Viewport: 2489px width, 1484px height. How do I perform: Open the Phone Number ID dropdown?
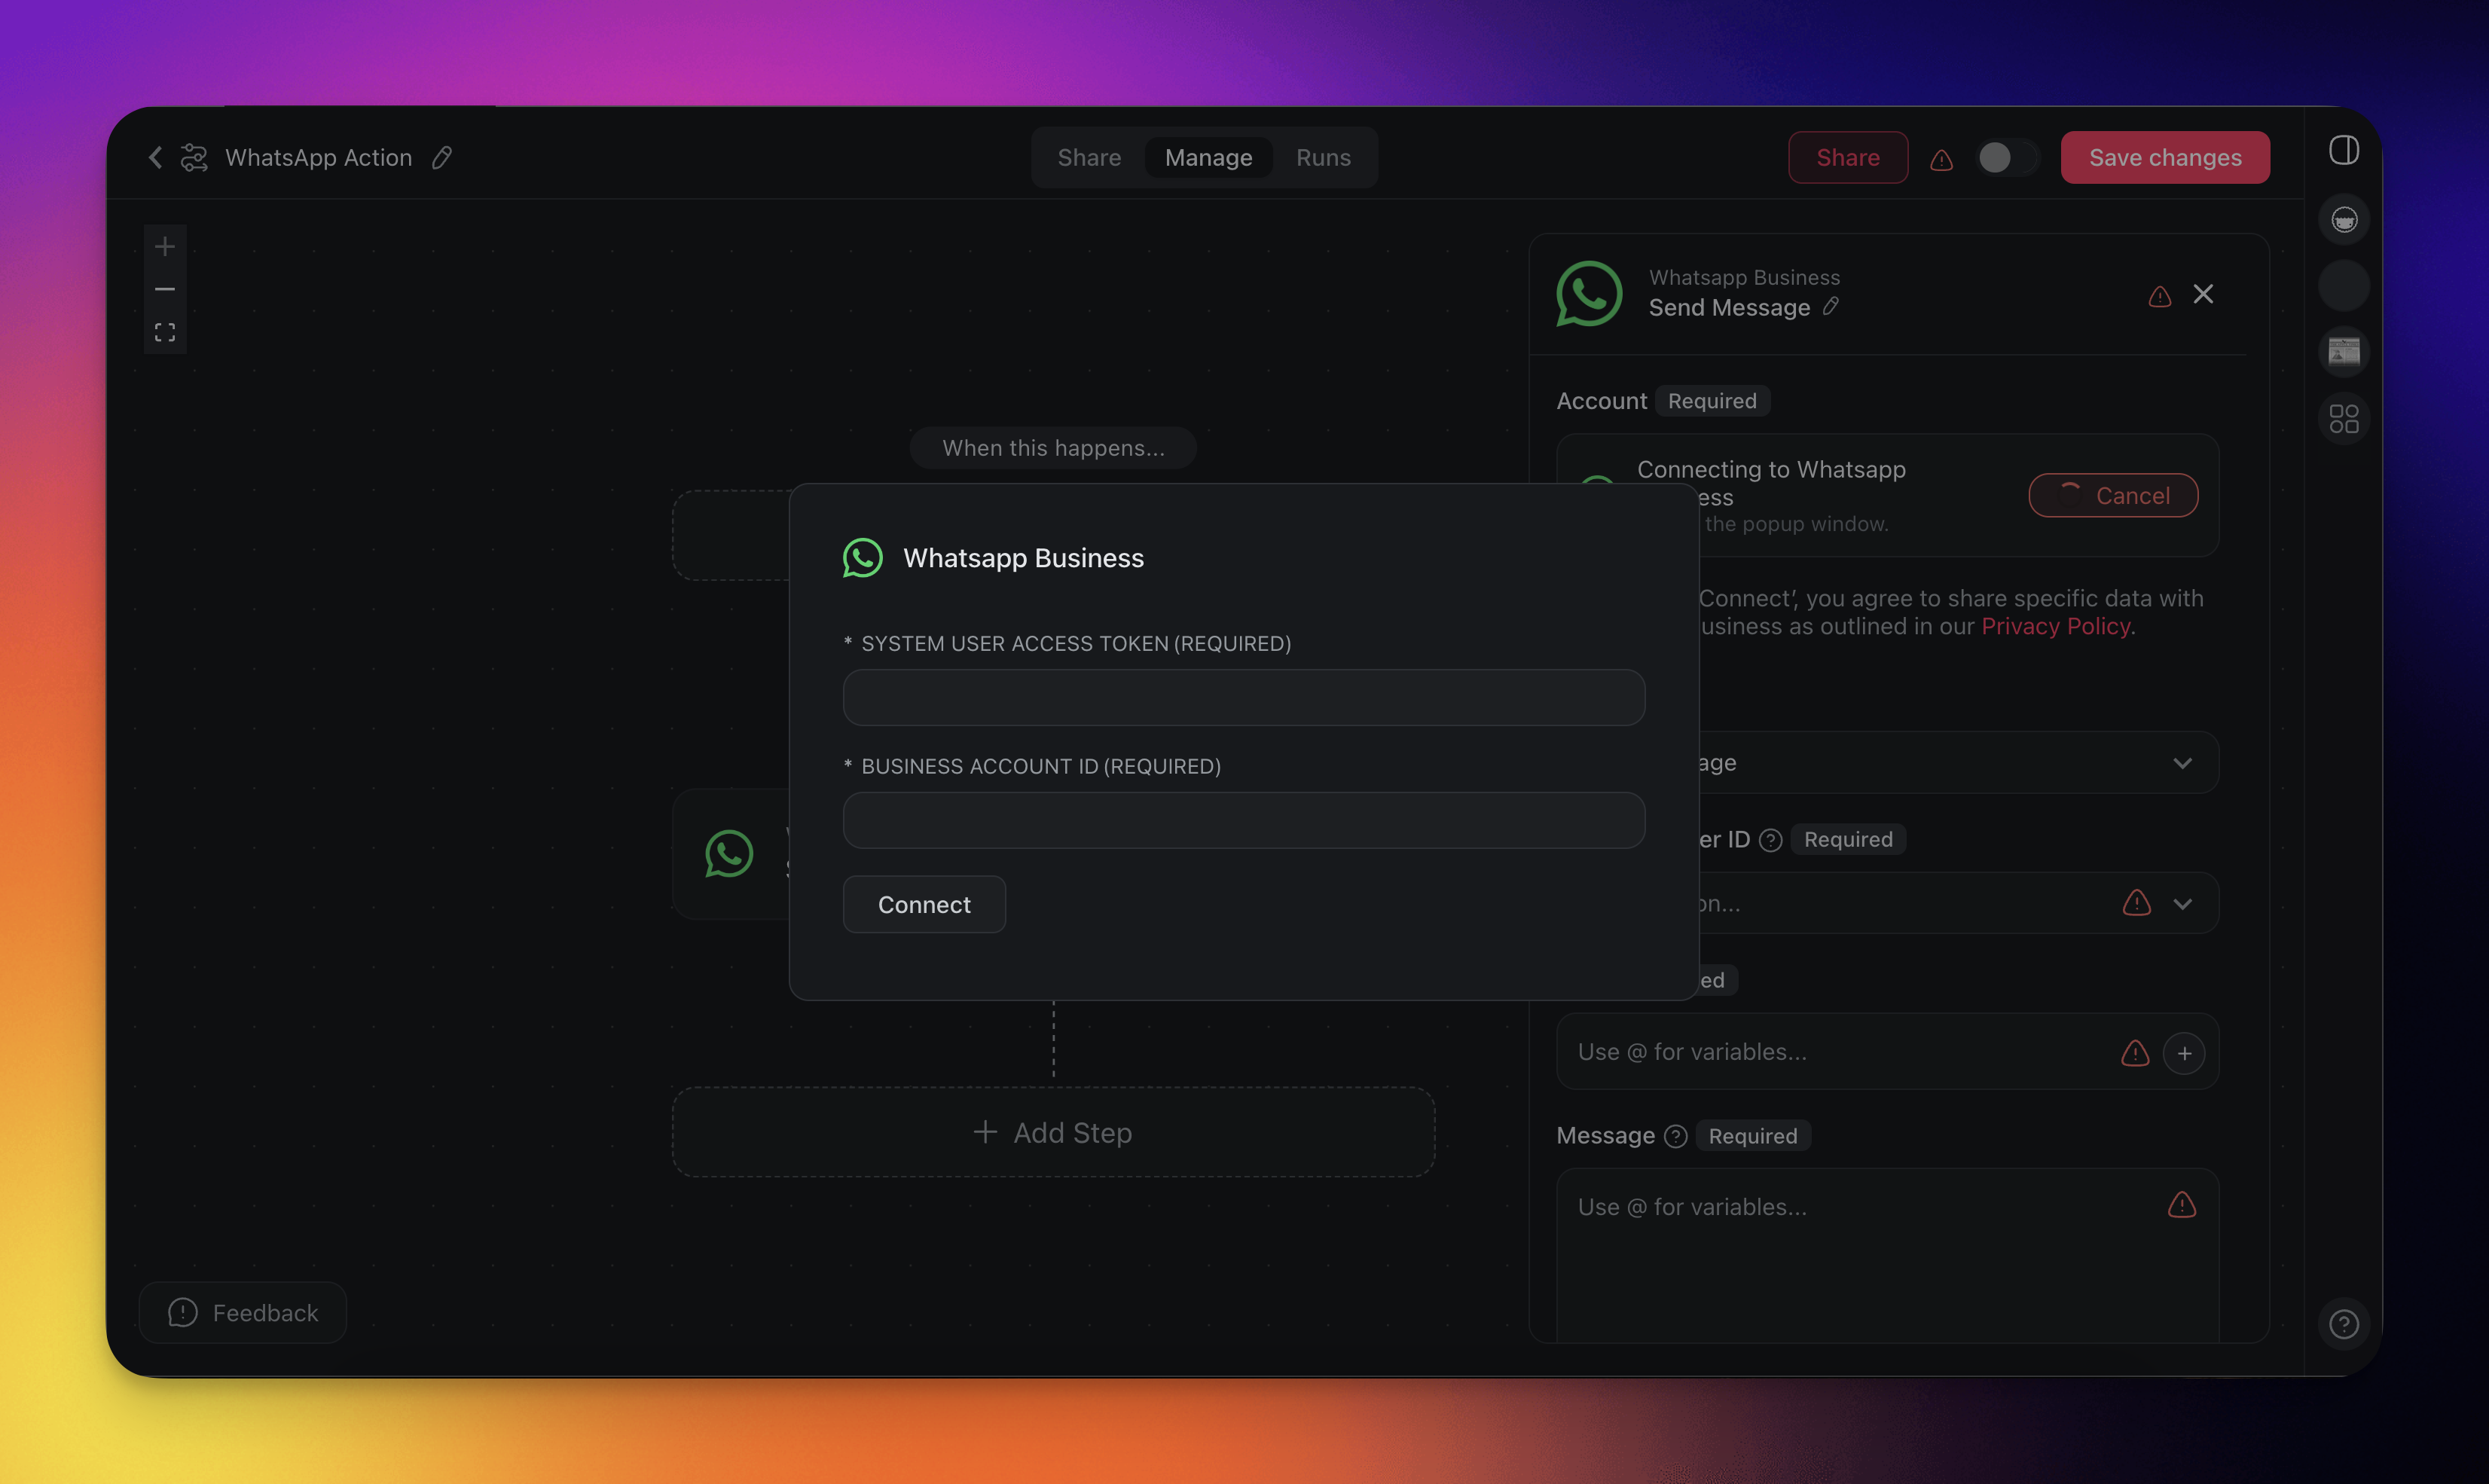[2182, 904]
